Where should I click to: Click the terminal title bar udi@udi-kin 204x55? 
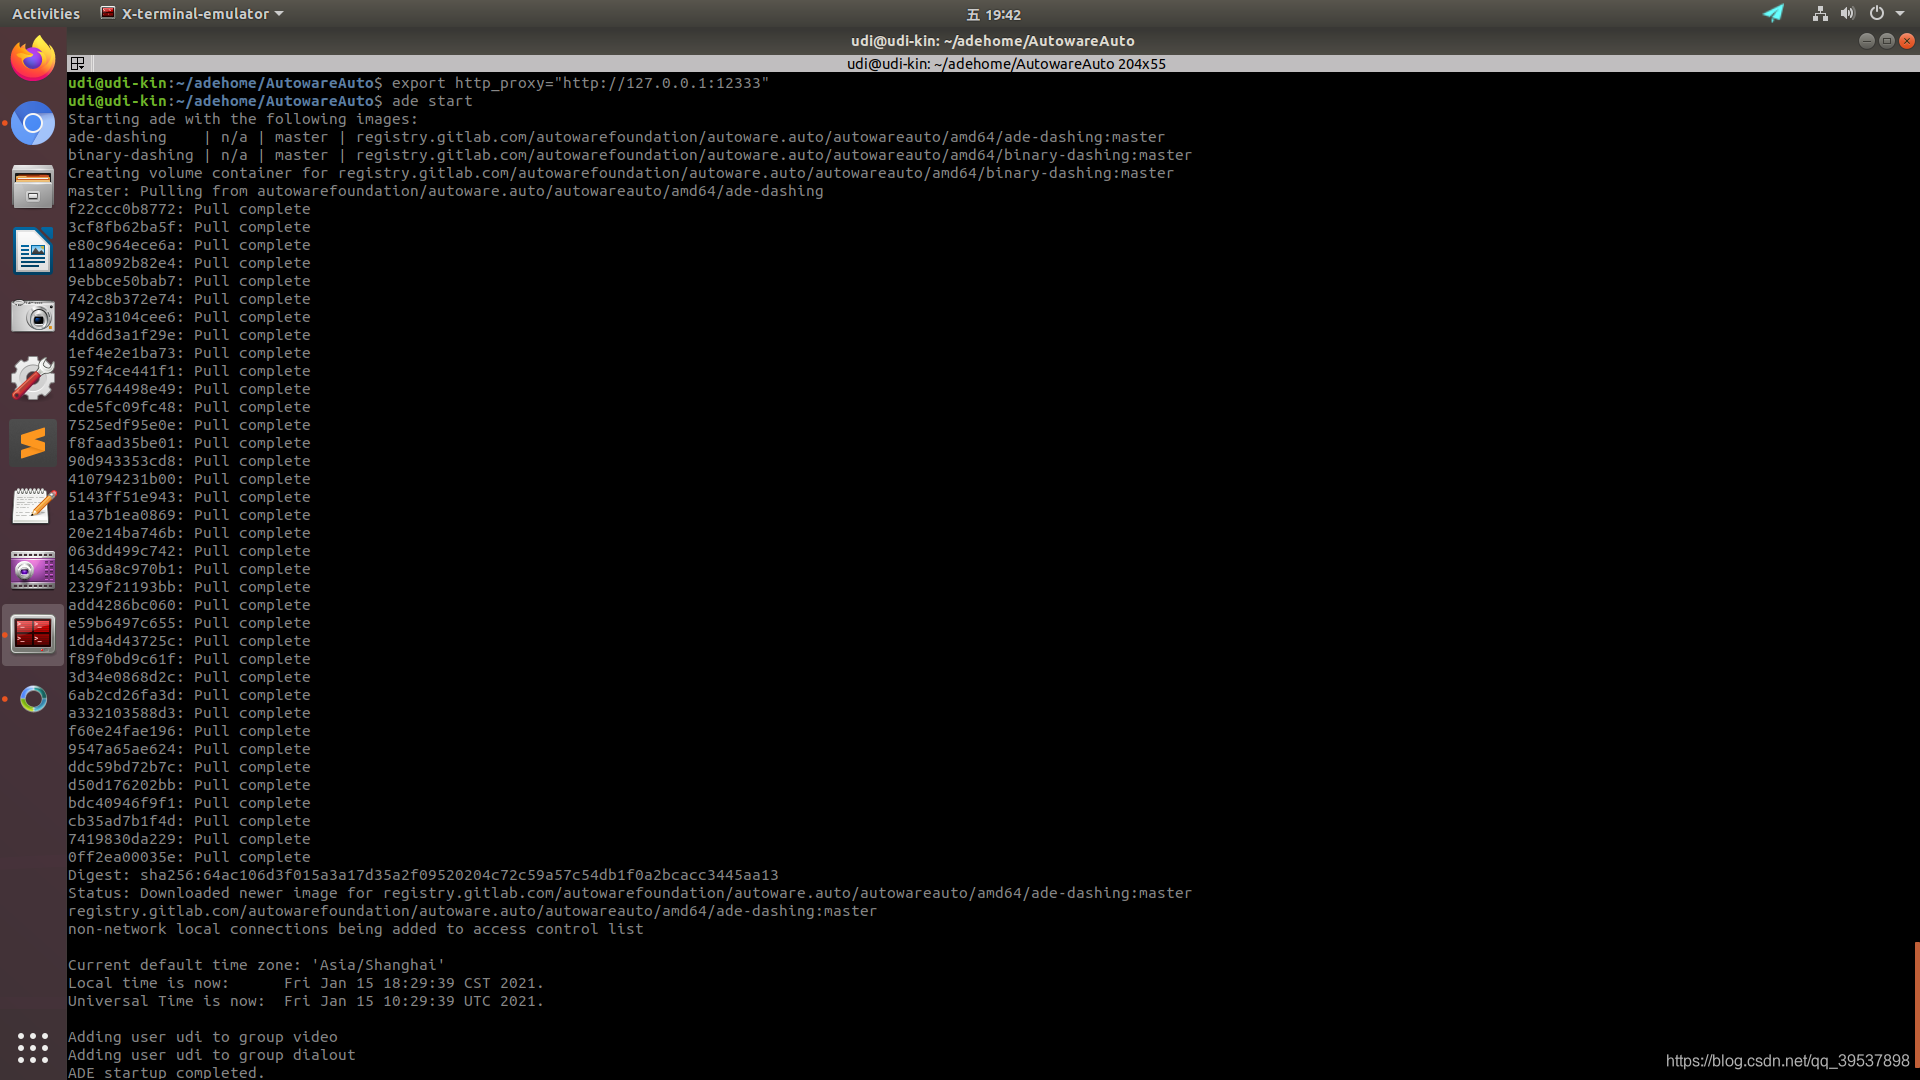[1005, 63]
